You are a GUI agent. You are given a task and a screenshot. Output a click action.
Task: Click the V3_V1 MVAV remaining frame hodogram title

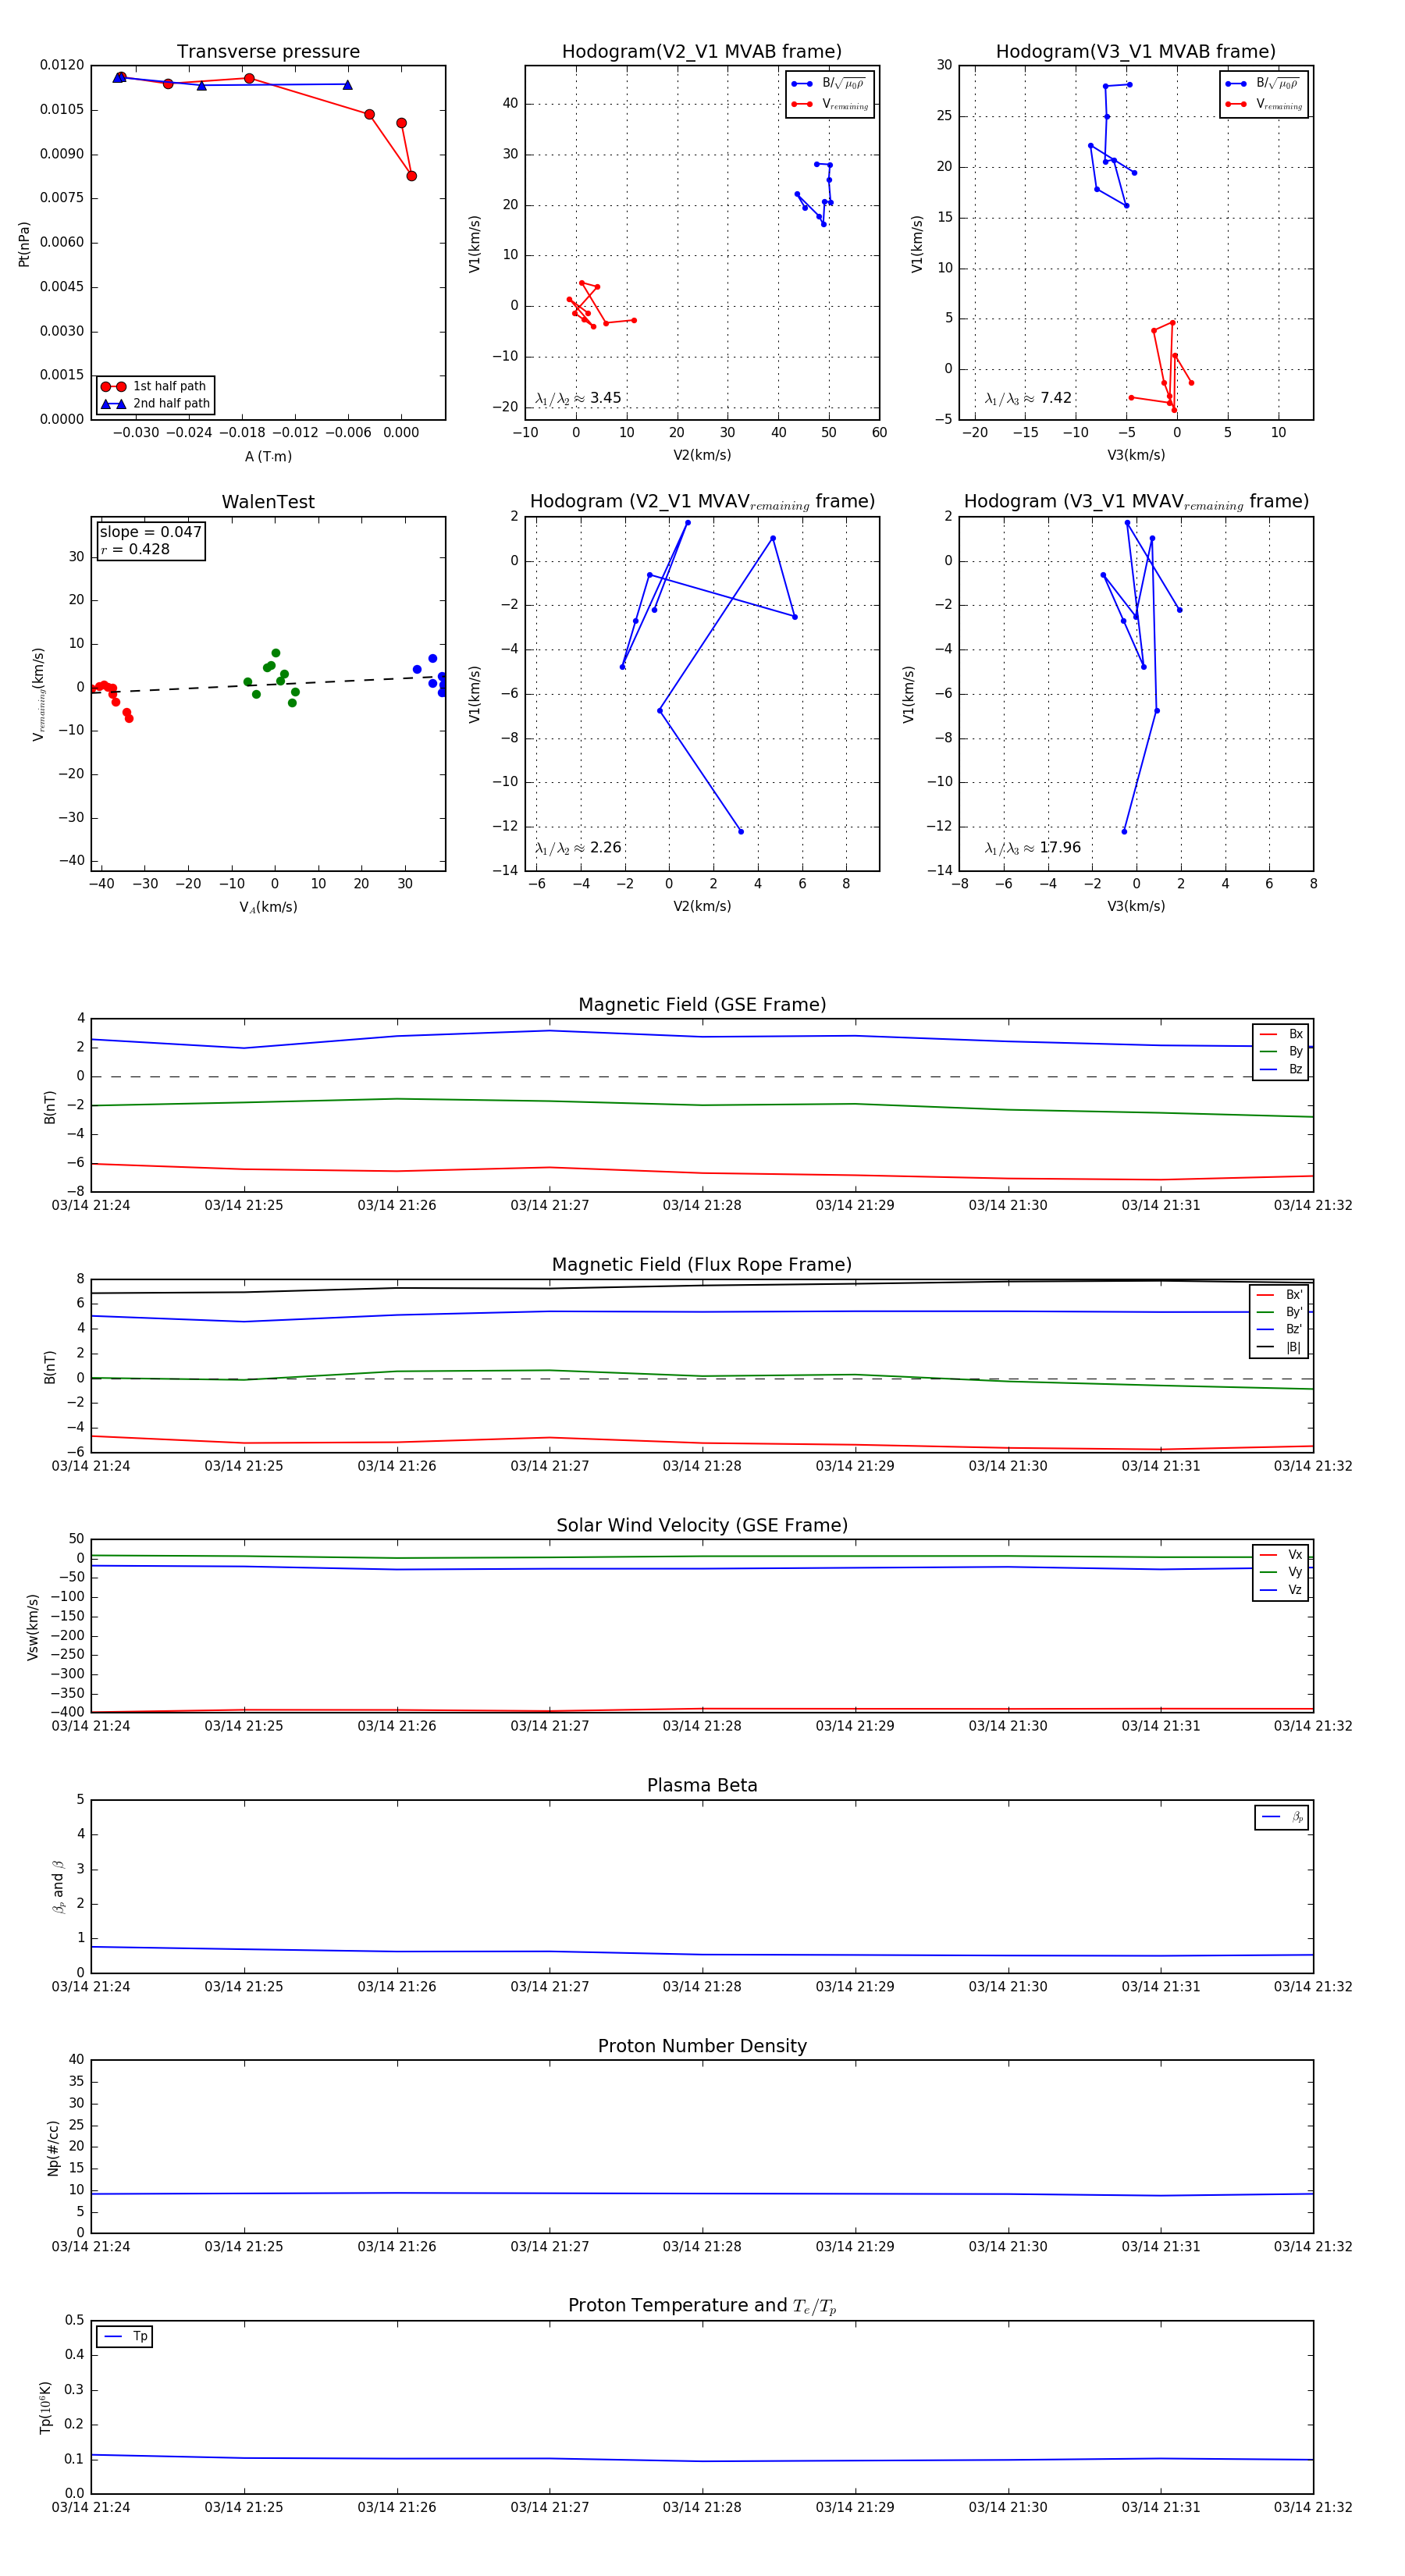tap(1136, 502)
